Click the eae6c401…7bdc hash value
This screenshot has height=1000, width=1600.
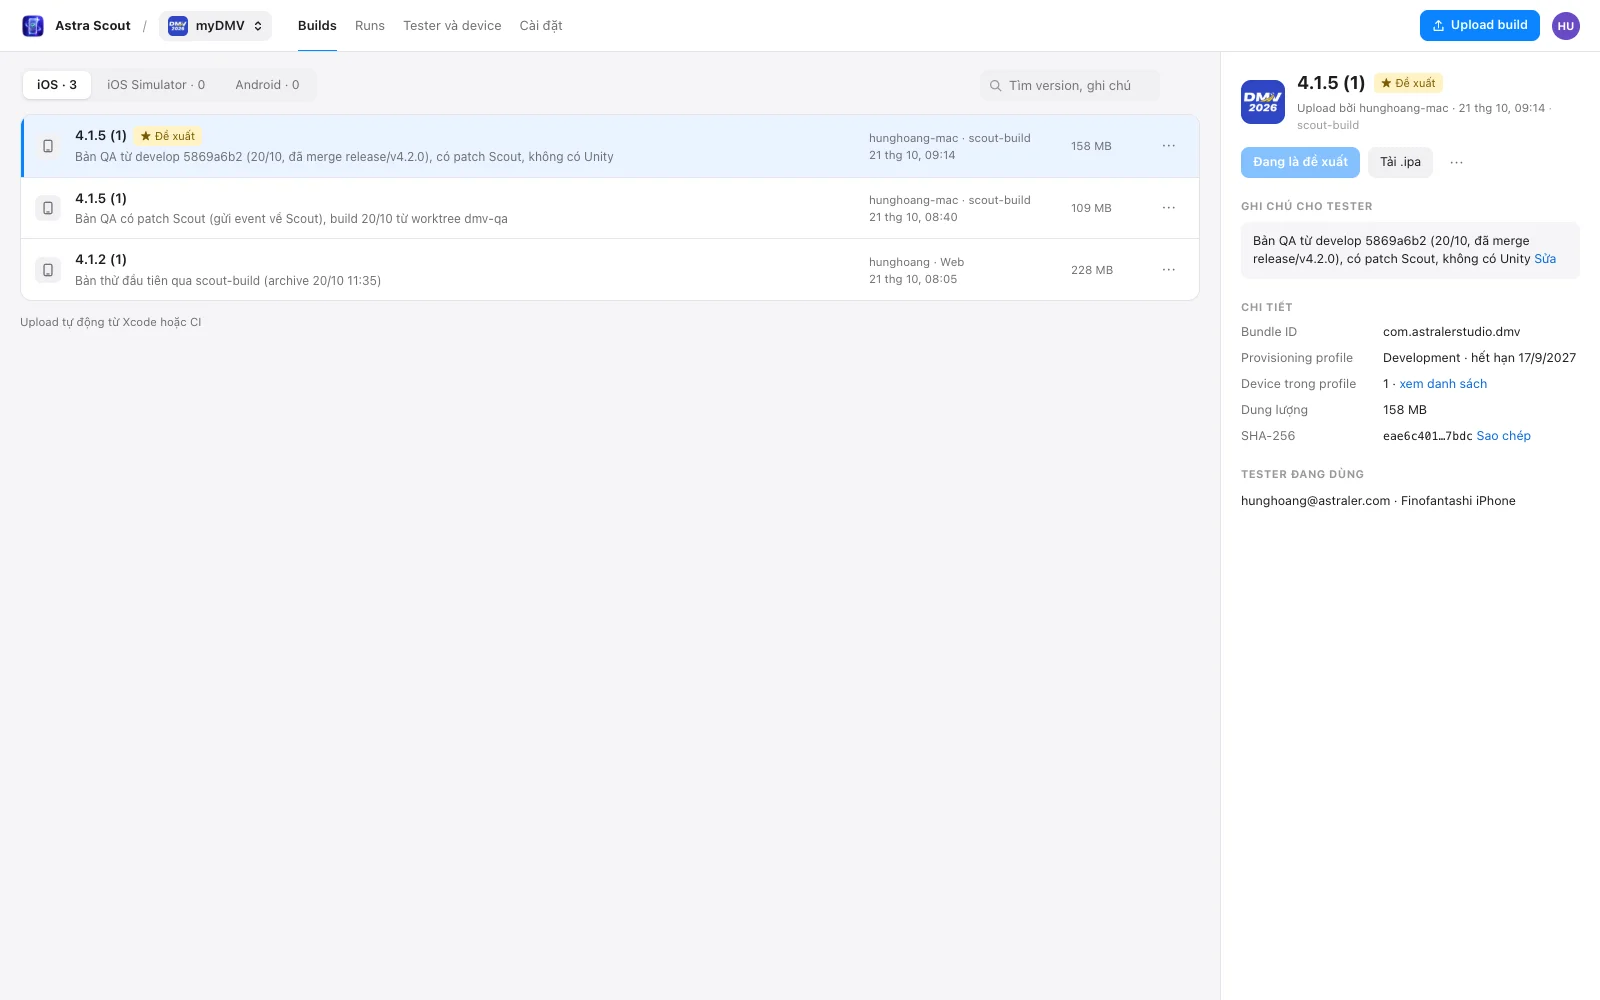pyautogui.click(x=1427, y=436)
